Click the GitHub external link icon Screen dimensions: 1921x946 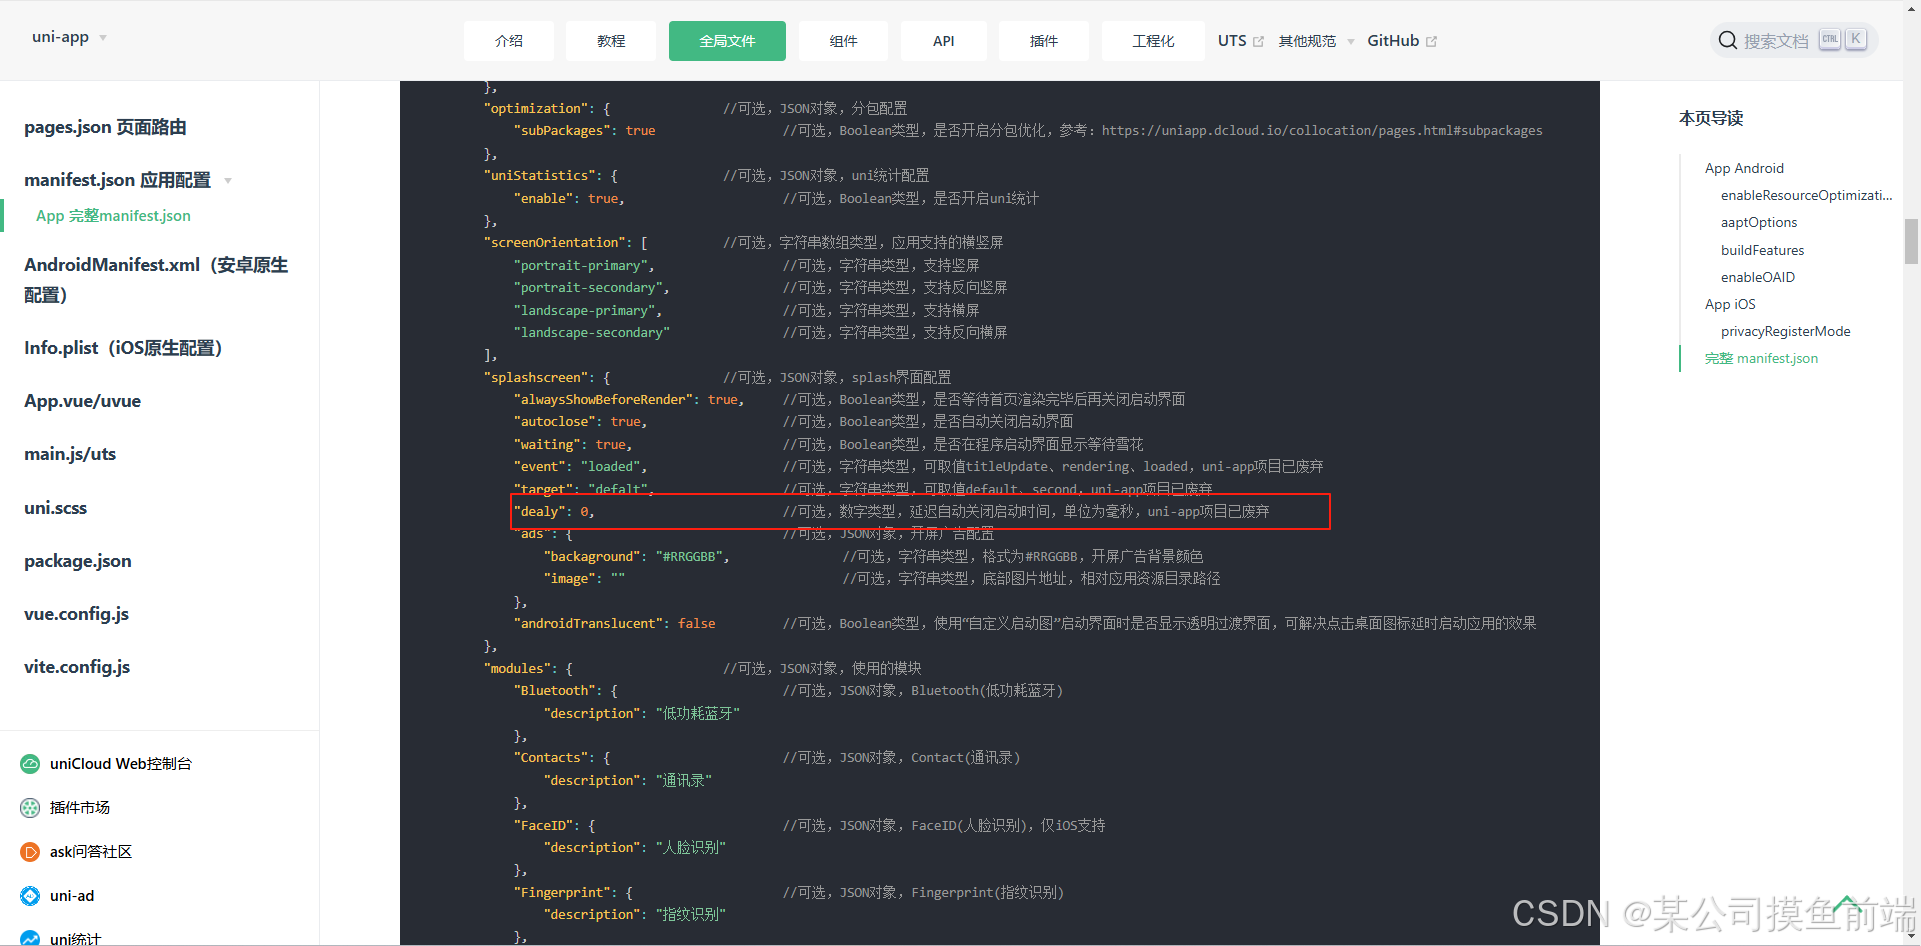pyautogui.click(x=1431, y=42)
